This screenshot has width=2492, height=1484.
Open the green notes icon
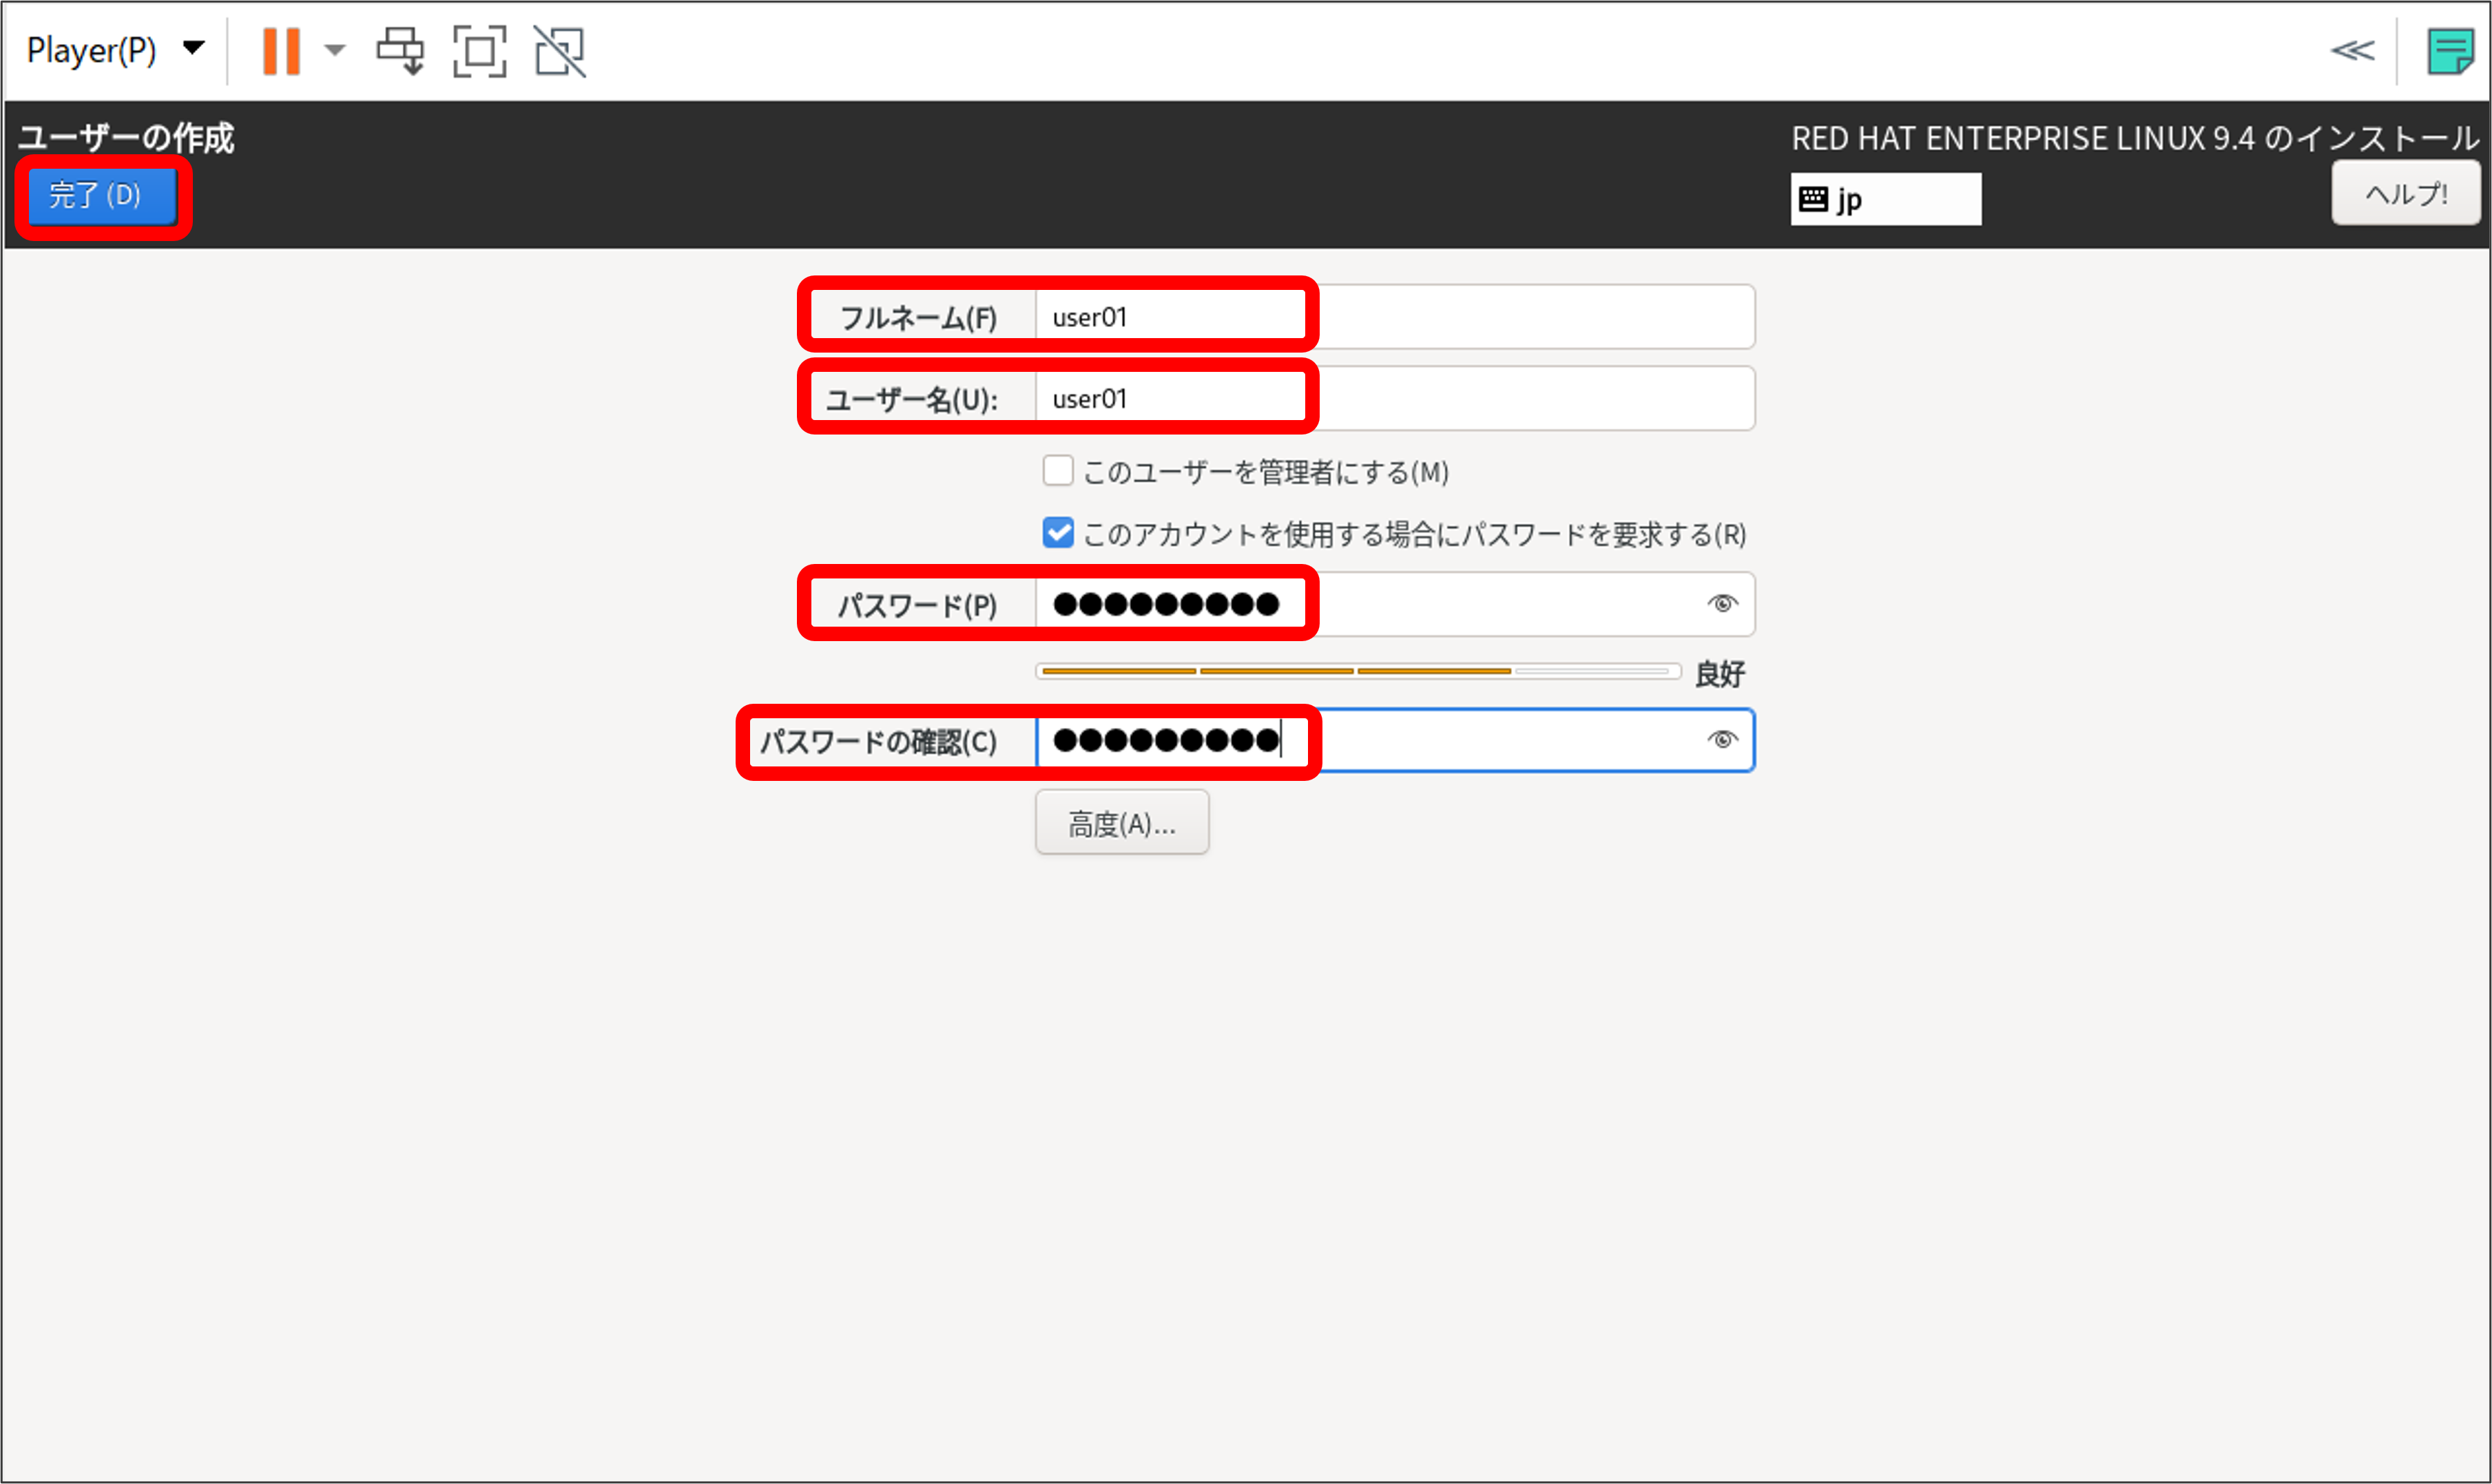tap(2449, 50)
